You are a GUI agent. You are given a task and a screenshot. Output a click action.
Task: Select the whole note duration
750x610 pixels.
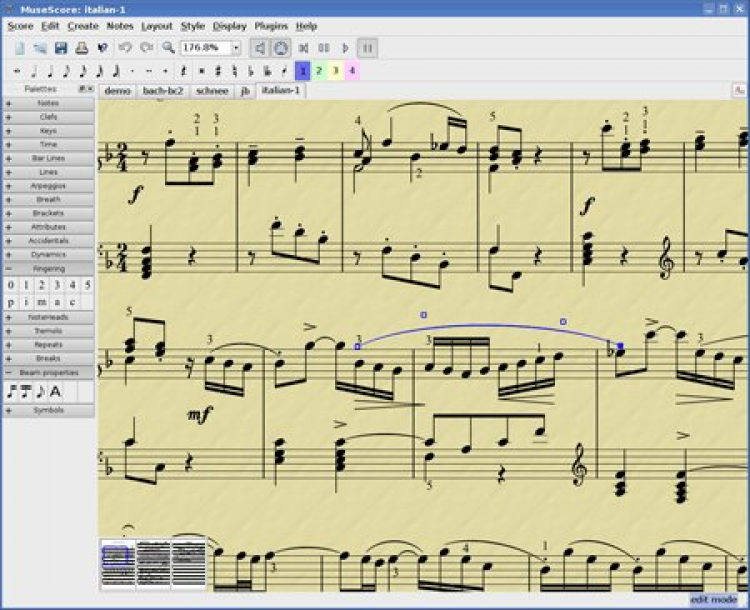[17, 71]
